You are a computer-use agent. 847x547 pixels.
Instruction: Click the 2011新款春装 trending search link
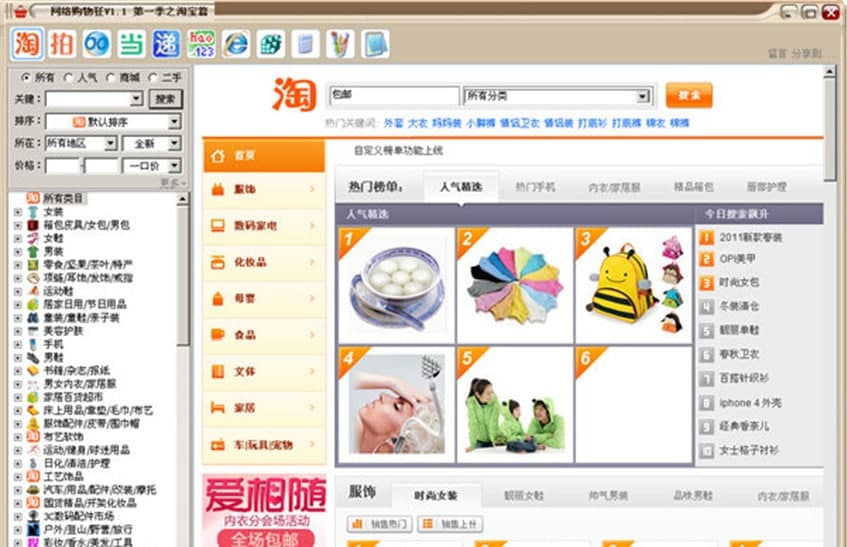pyautogui.click(x=750, y=238)
